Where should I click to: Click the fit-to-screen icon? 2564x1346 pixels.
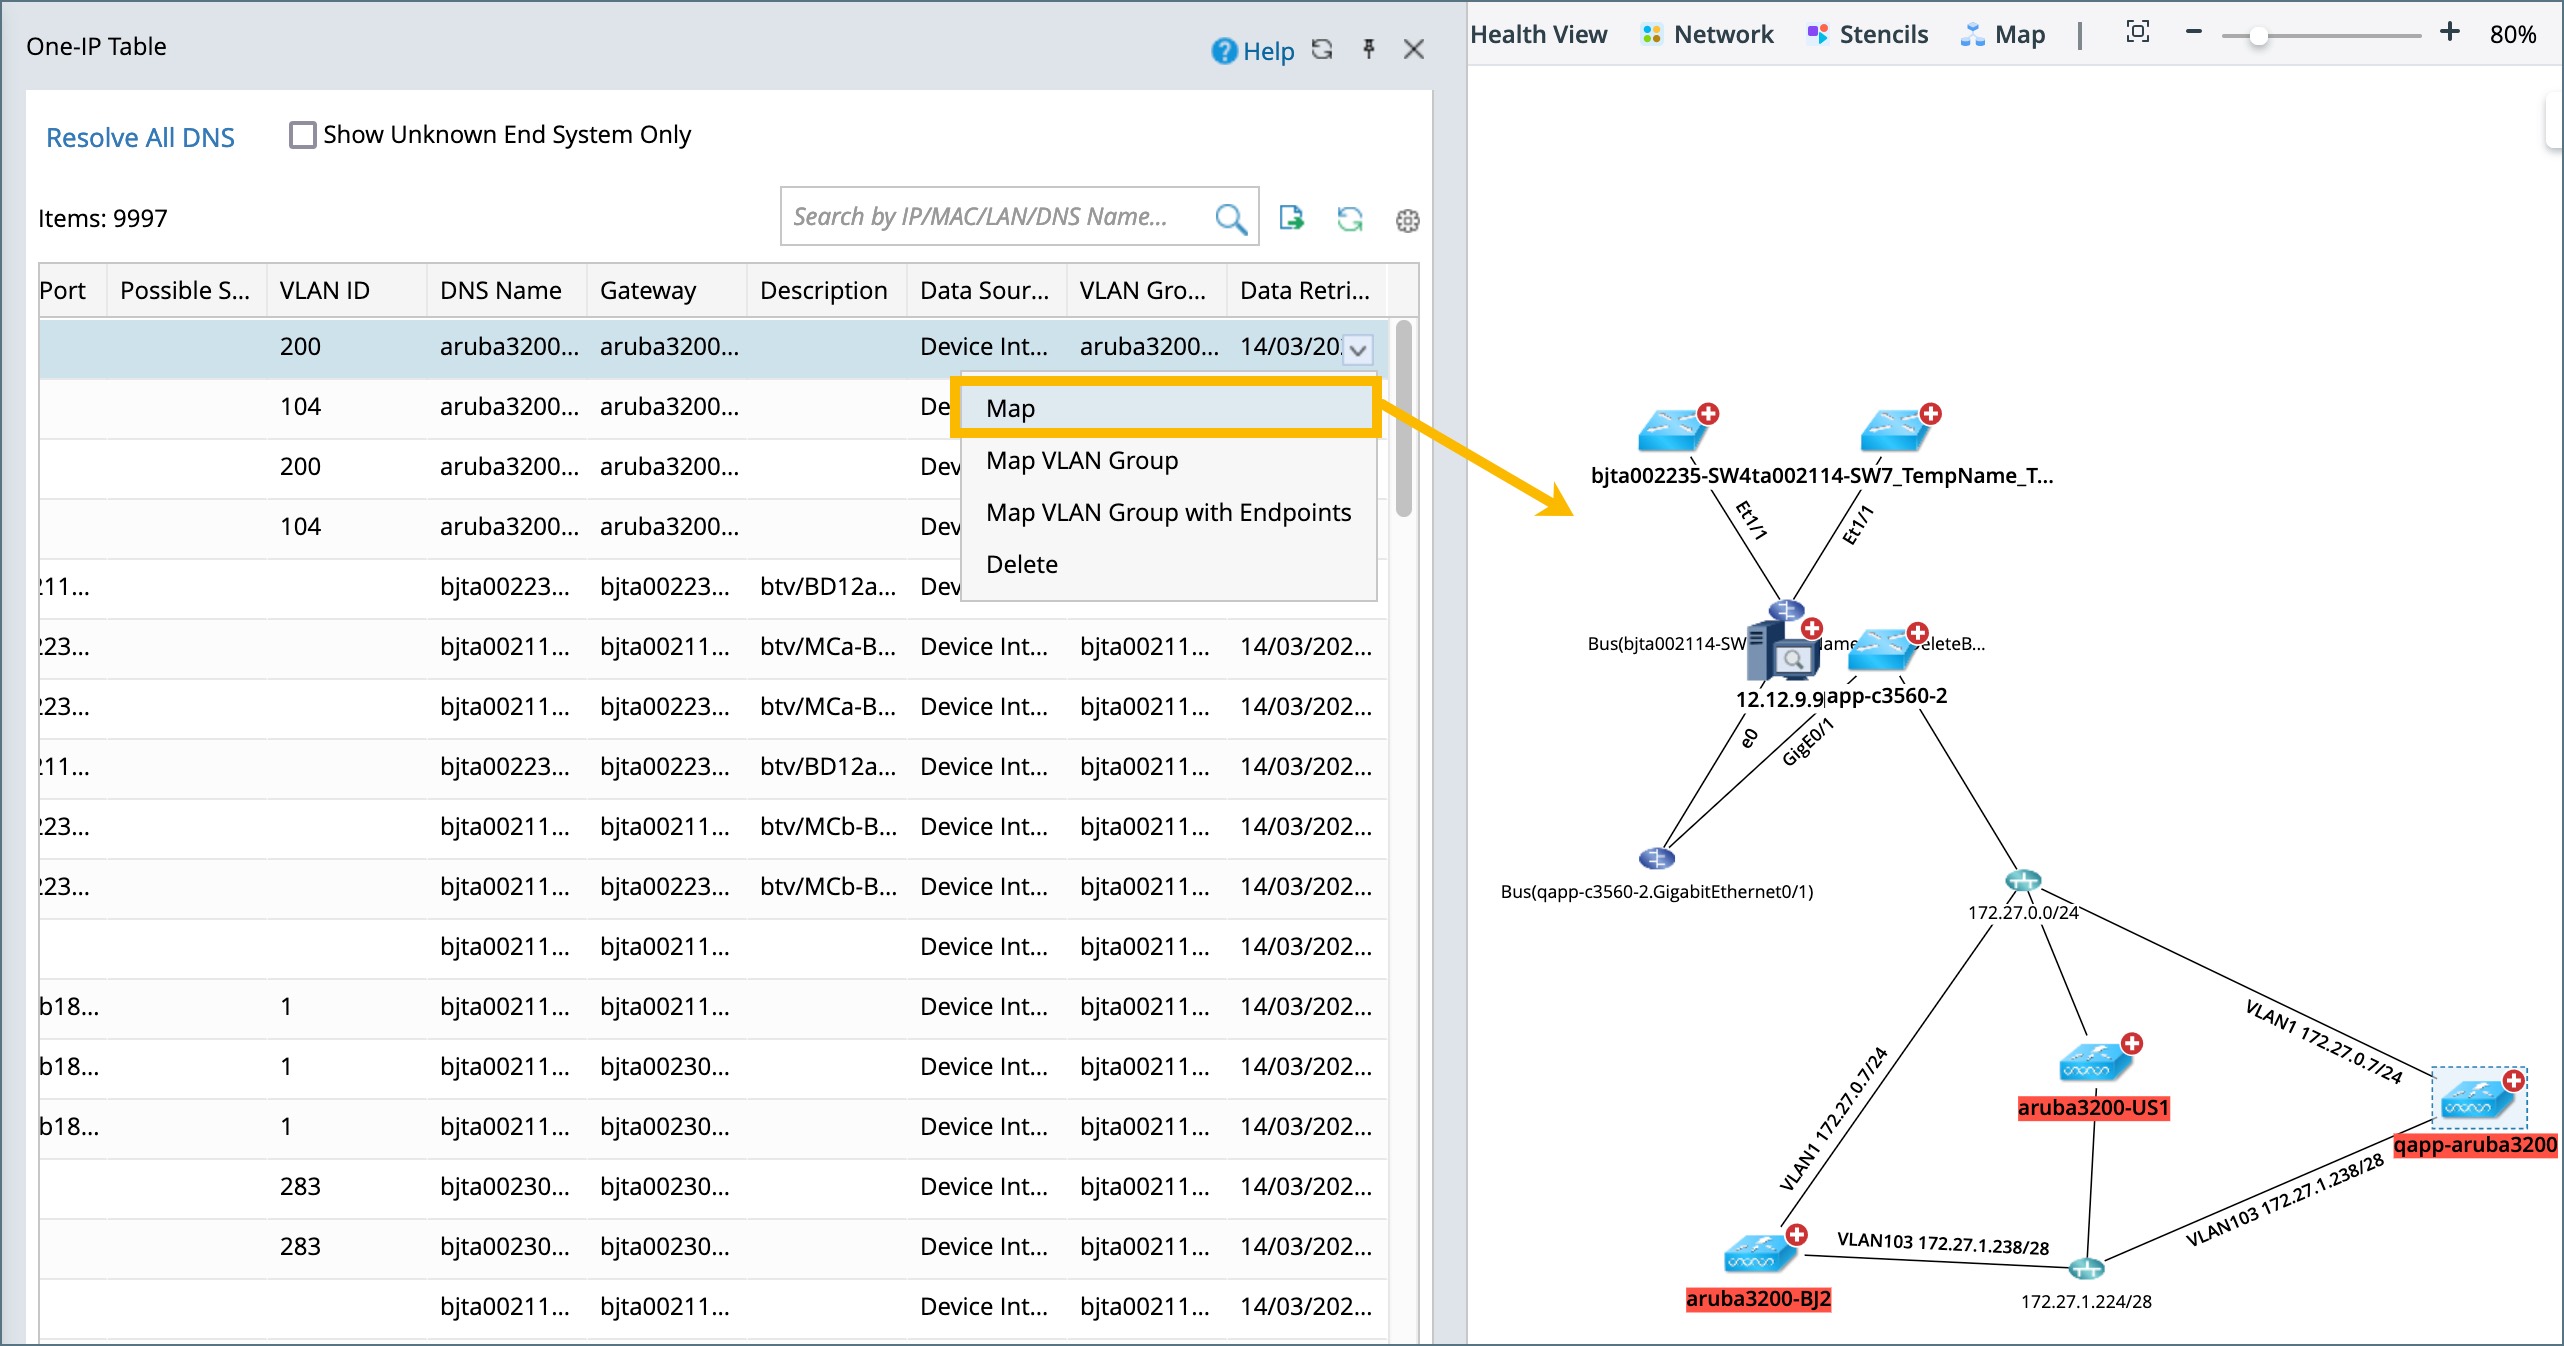[x=2137, y=32]
